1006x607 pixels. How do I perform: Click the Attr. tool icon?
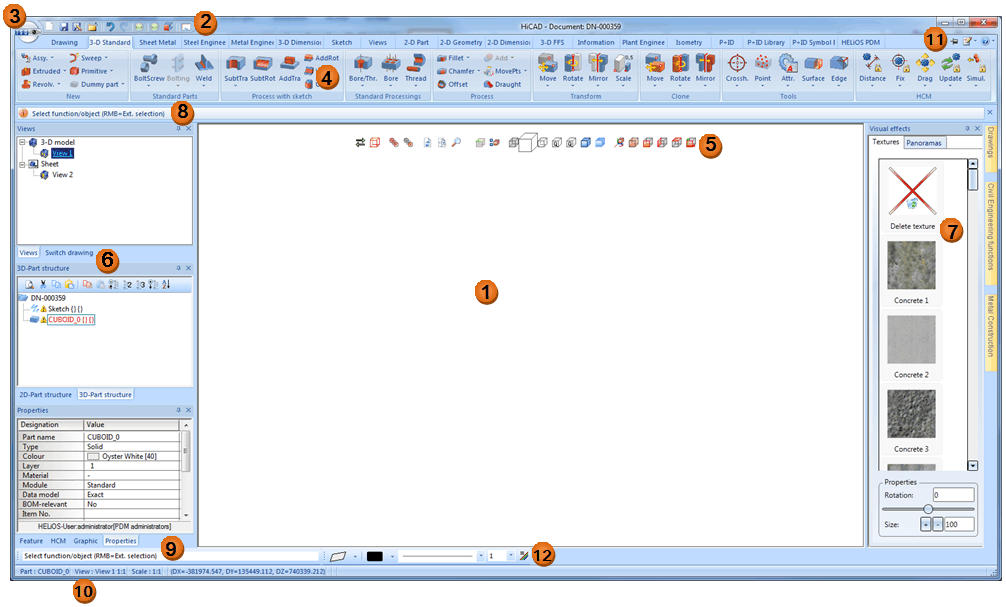click(x=788, y=68)
